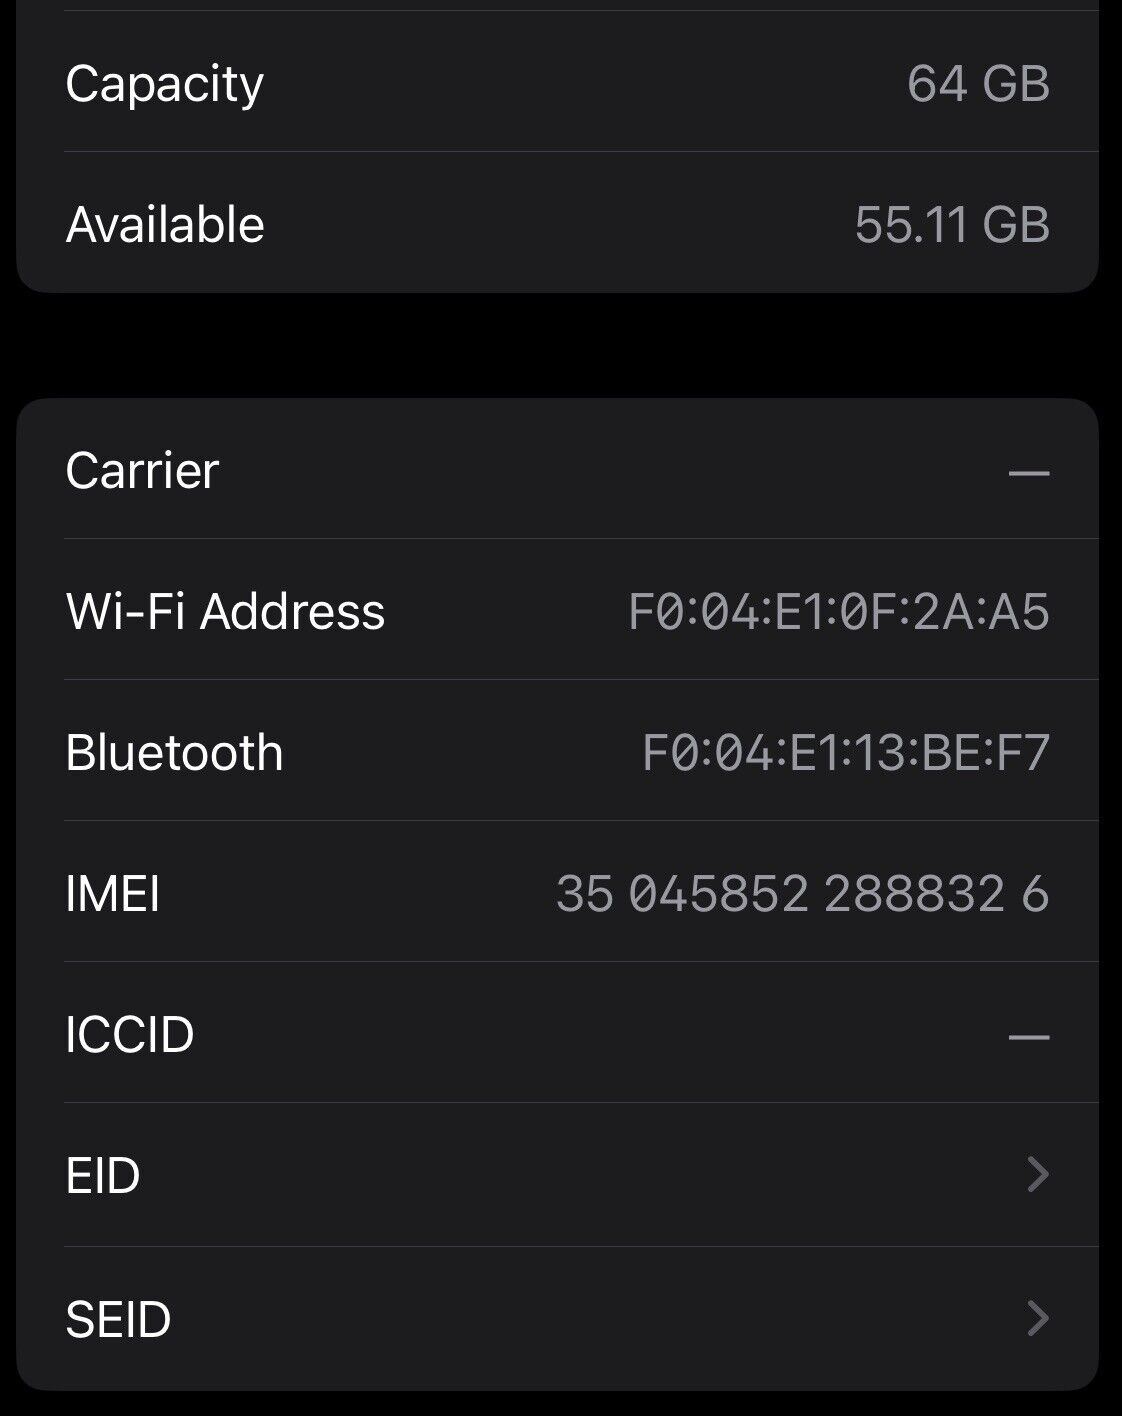Click the Bluetooth label

coord(174,753)
